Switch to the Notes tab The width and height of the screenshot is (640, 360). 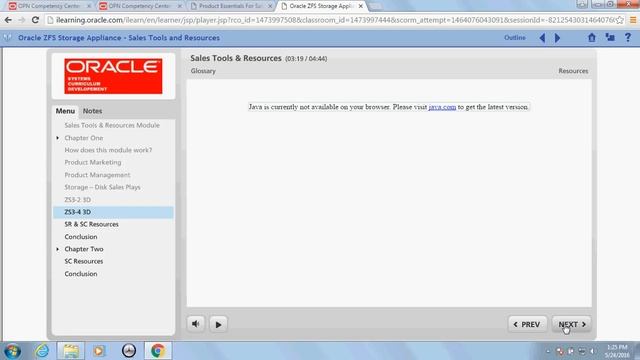coord(92,111)
